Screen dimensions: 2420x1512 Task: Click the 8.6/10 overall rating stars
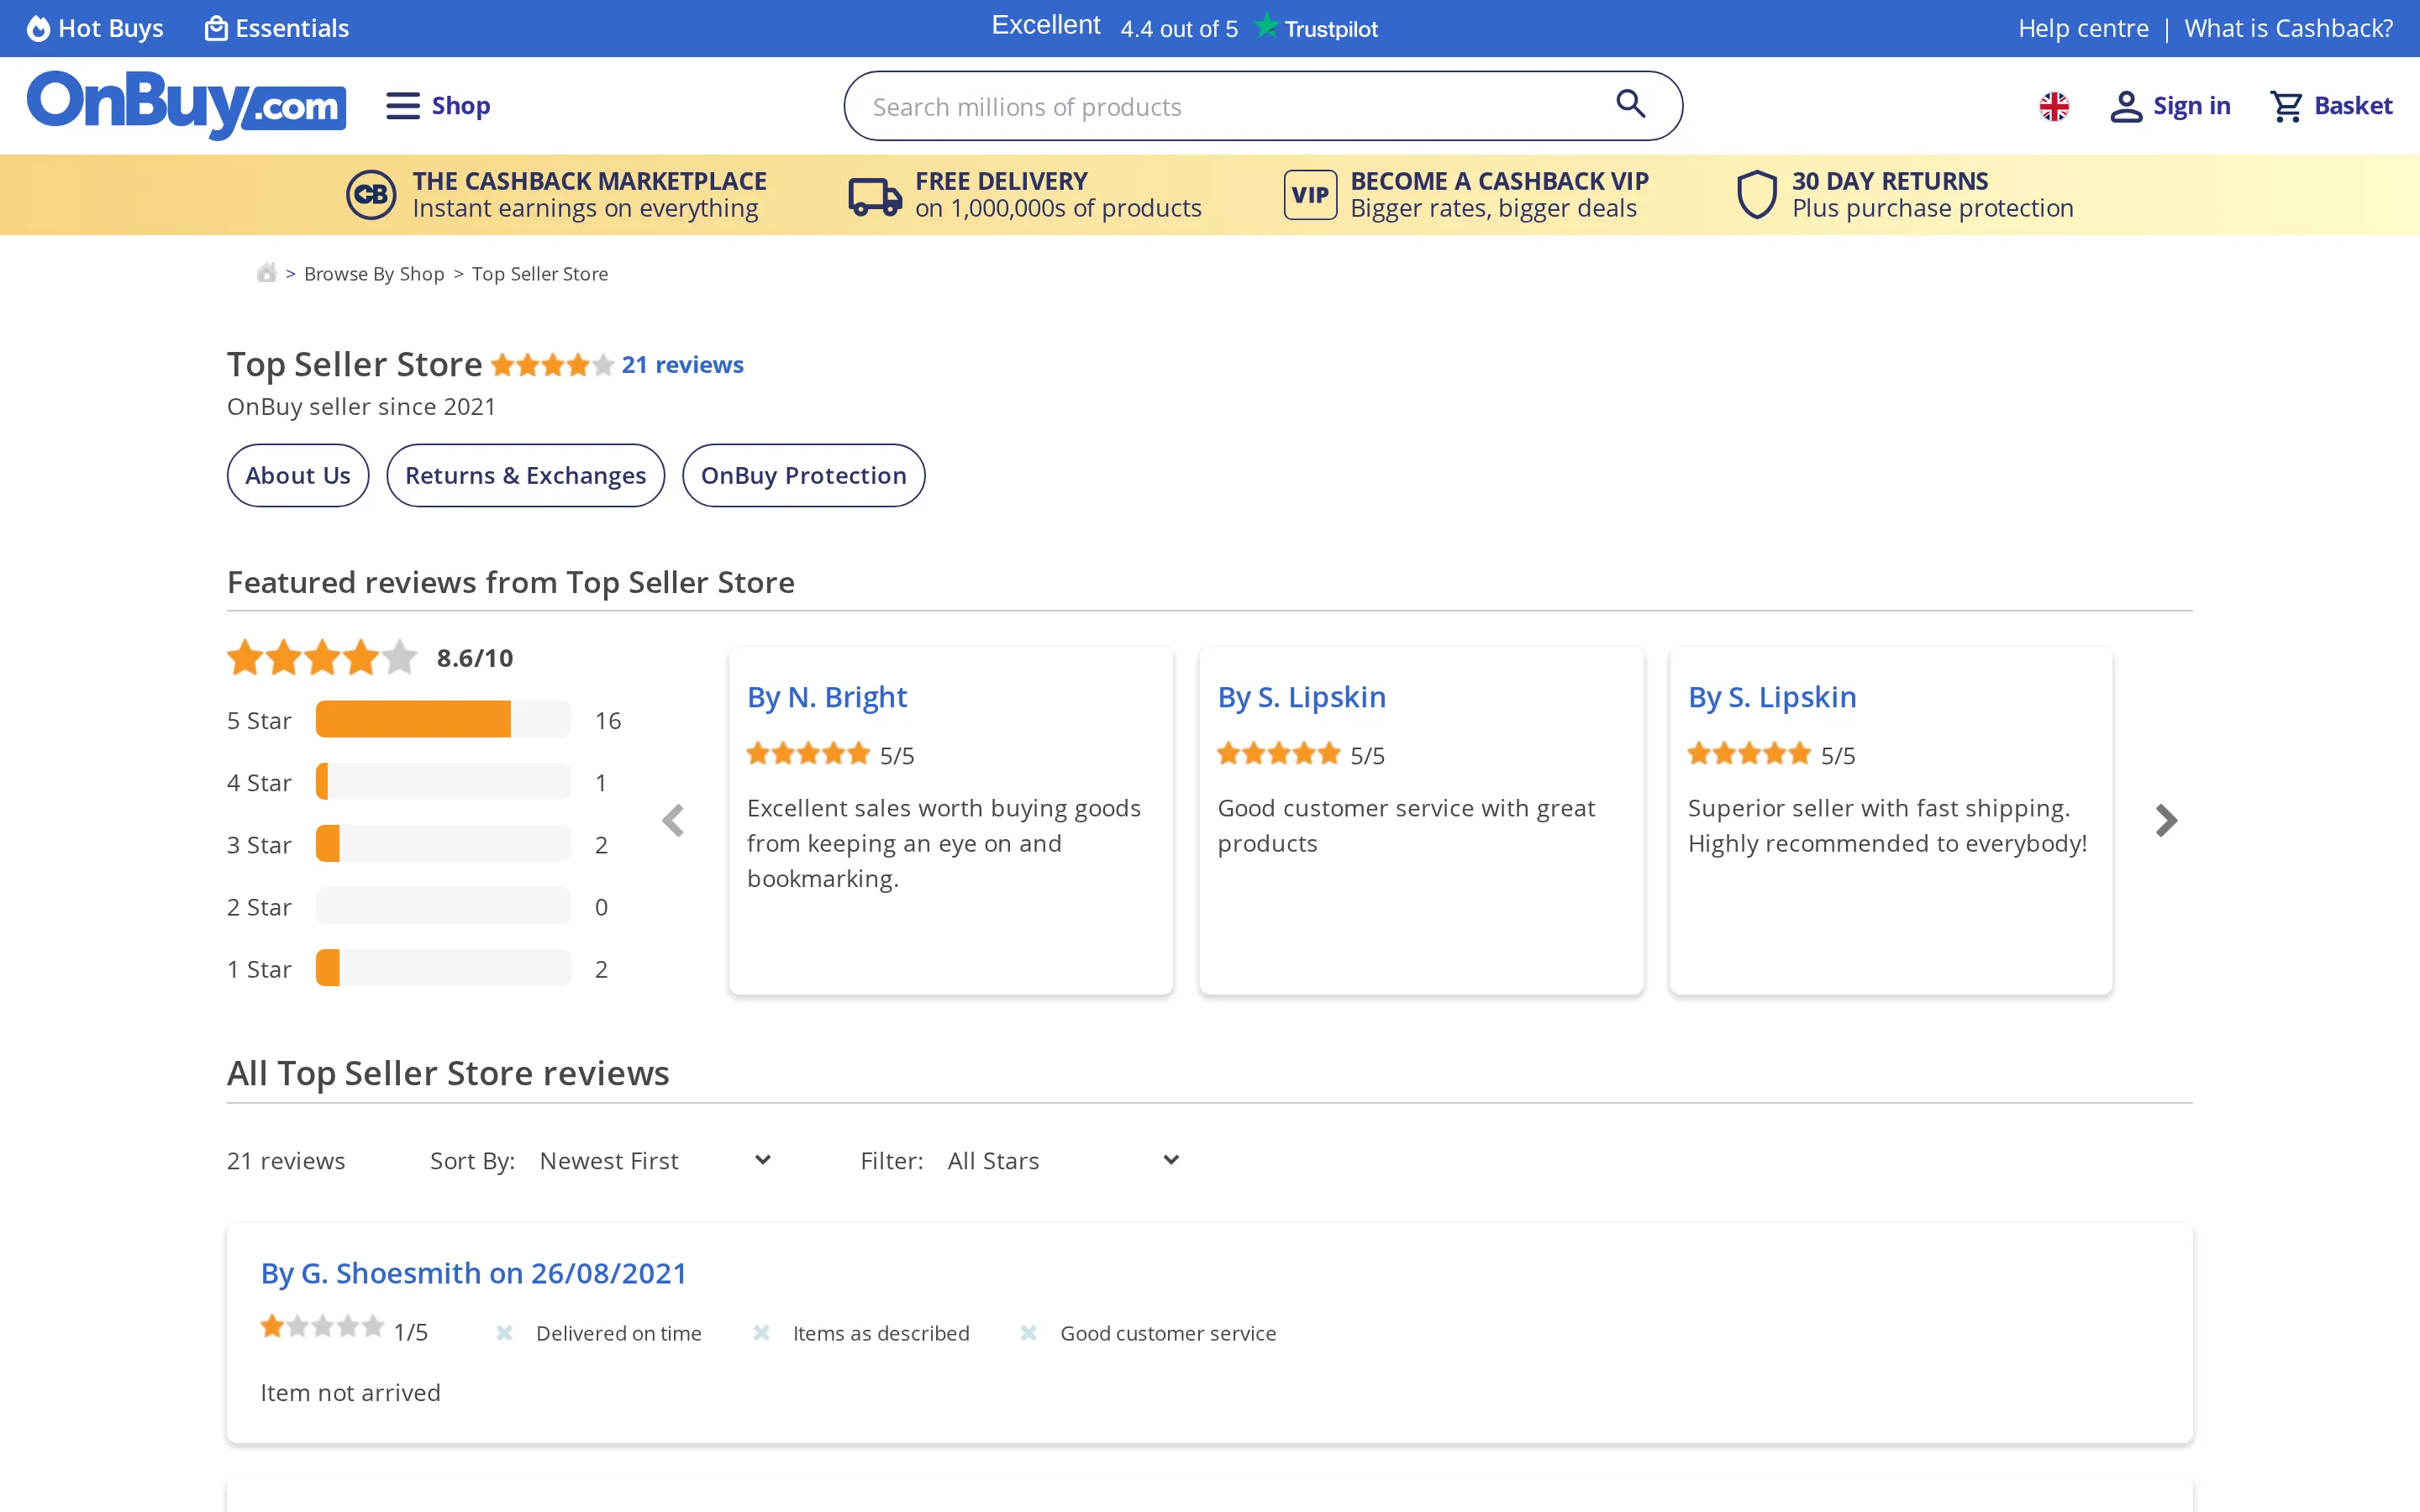click(322, 657)
